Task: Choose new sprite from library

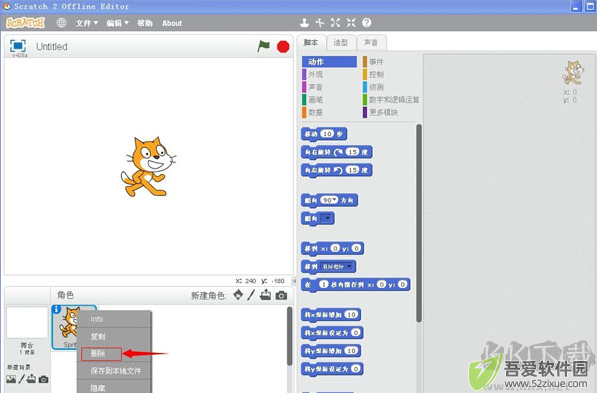Action: tap(238, 294)
